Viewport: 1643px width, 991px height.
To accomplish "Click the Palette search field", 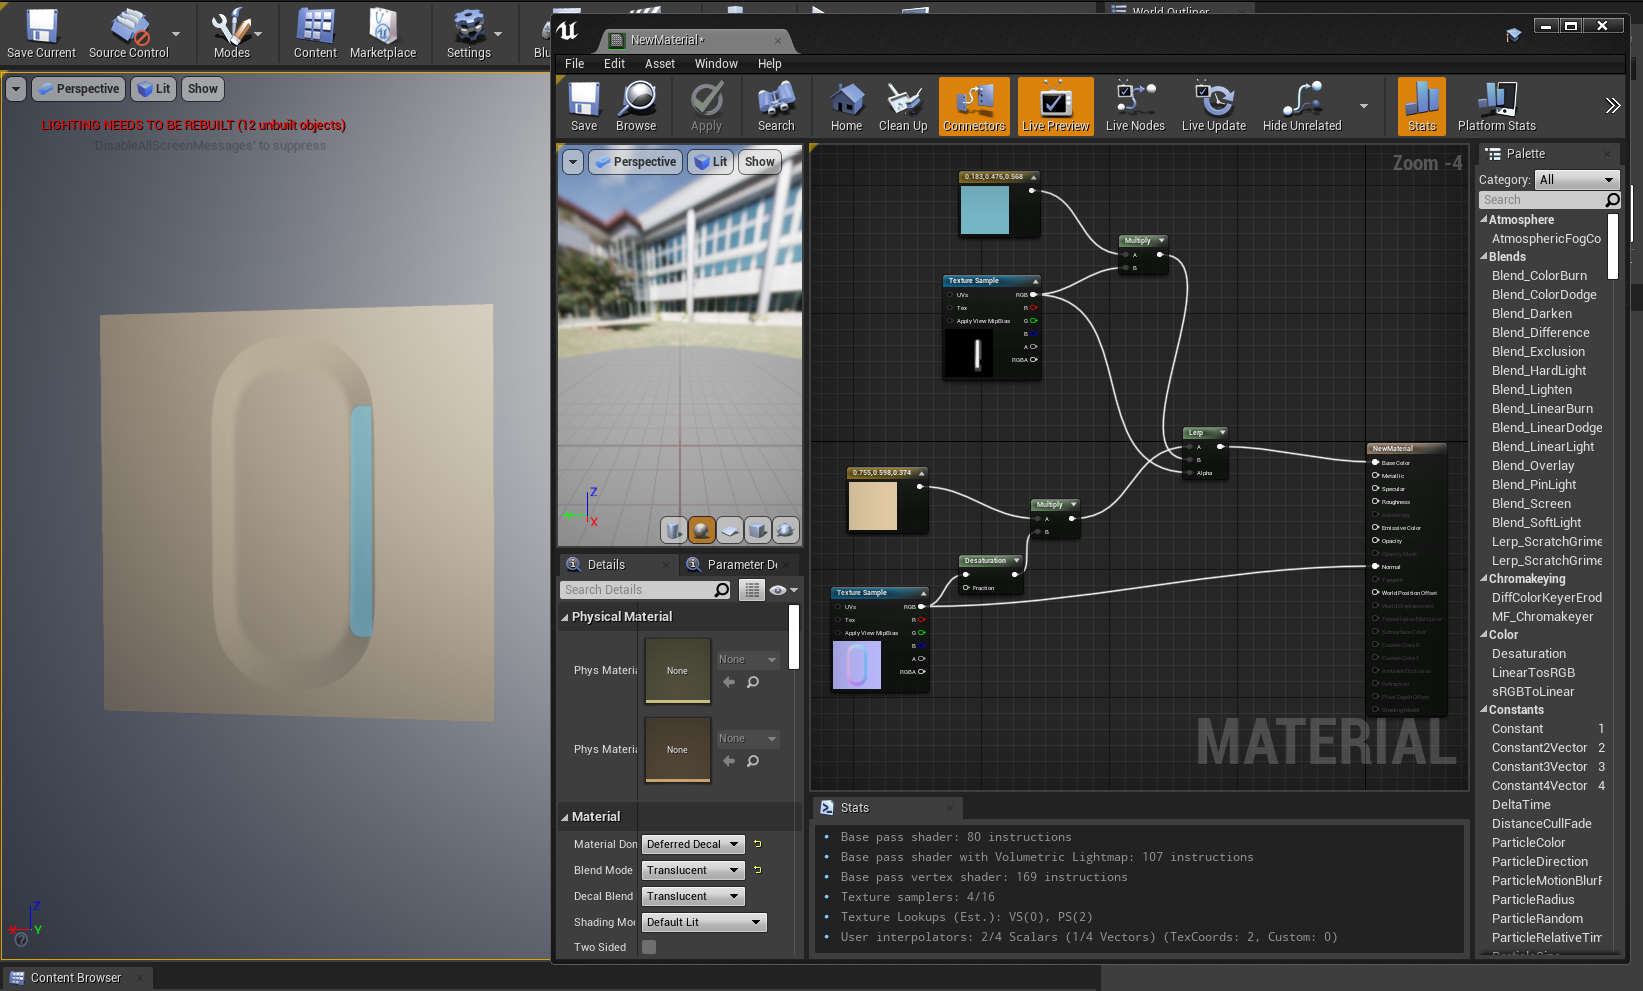I will click(1549, 200).
